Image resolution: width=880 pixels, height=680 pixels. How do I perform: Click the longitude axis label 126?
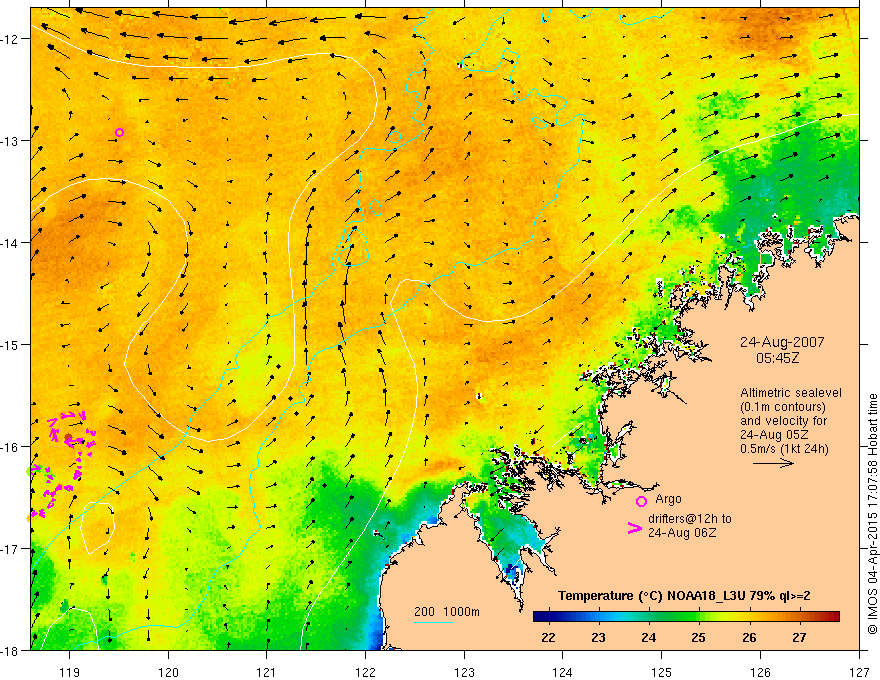(760, 672)
